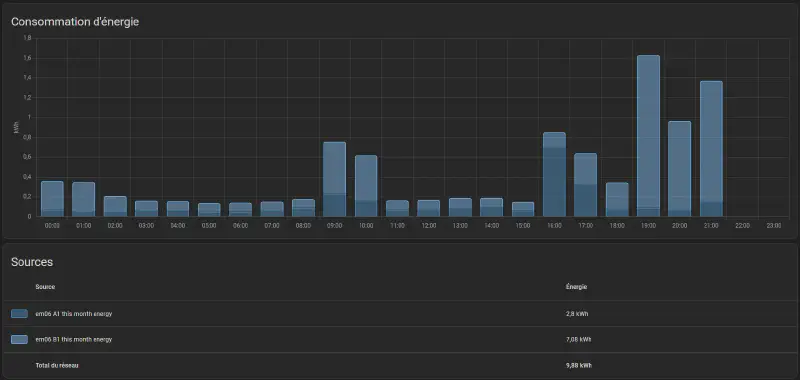Image resolution: width=800 pixels, height=380 pixels.
Task: Click the Total du réseau label
Action: coord(57,365)
